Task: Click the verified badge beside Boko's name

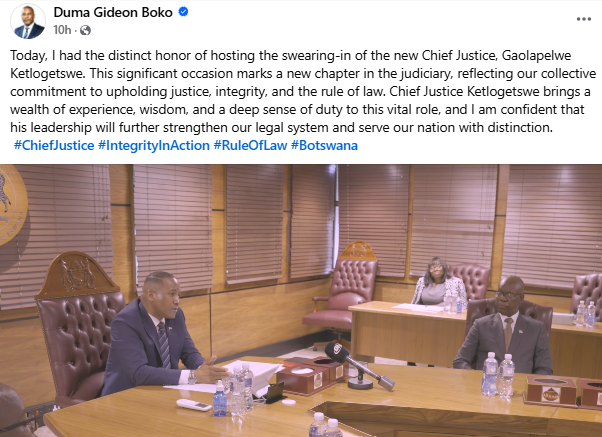Action: (184, 12)
